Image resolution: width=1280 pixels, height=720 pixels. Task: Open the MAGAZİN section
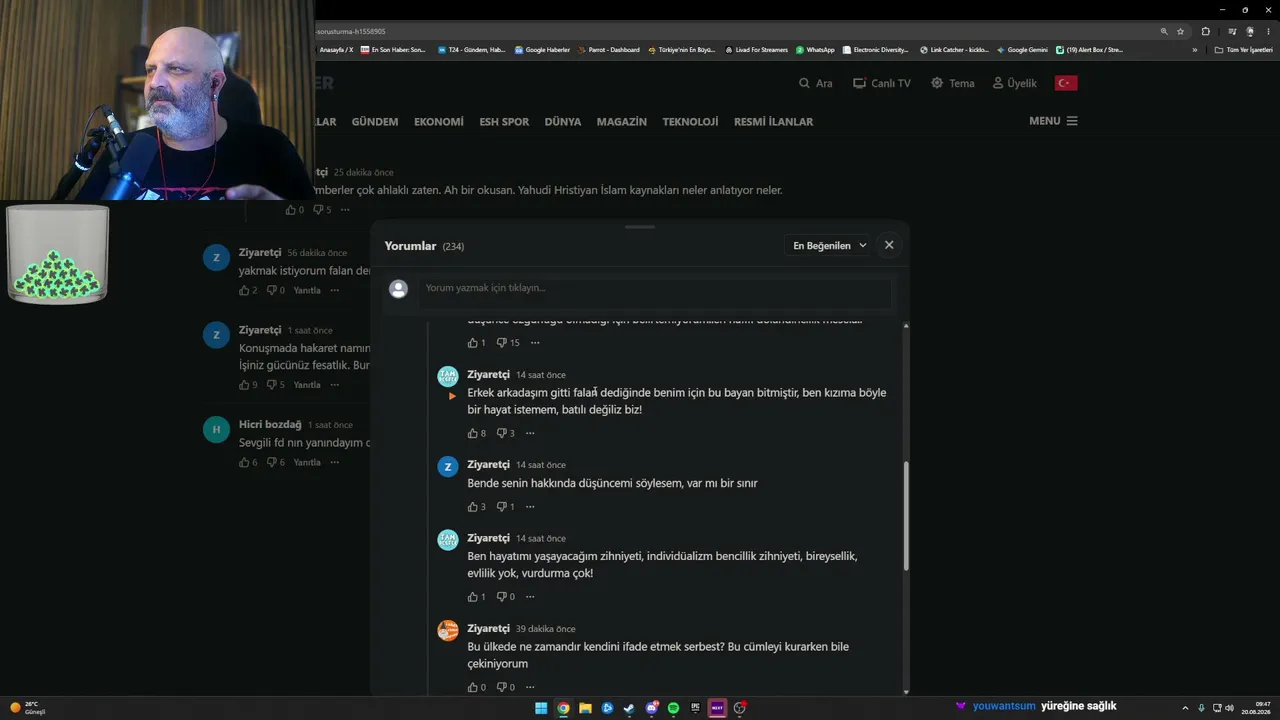click(622, 121)
